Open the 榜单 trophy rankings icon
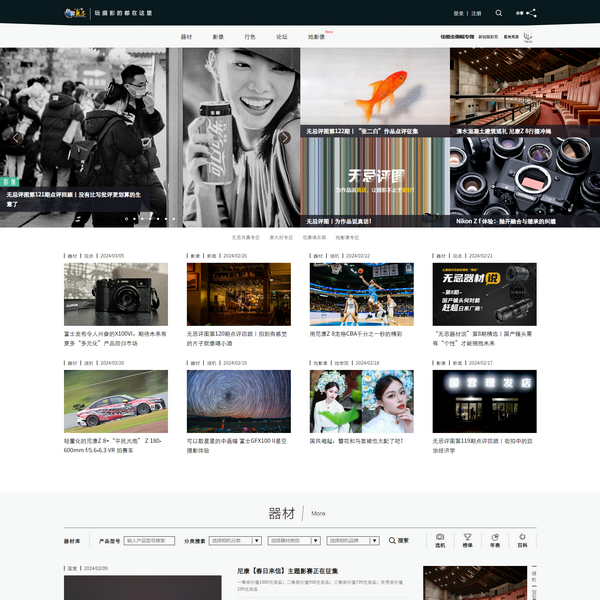This screenshot has width=600, height=600. tap(467, 540)
